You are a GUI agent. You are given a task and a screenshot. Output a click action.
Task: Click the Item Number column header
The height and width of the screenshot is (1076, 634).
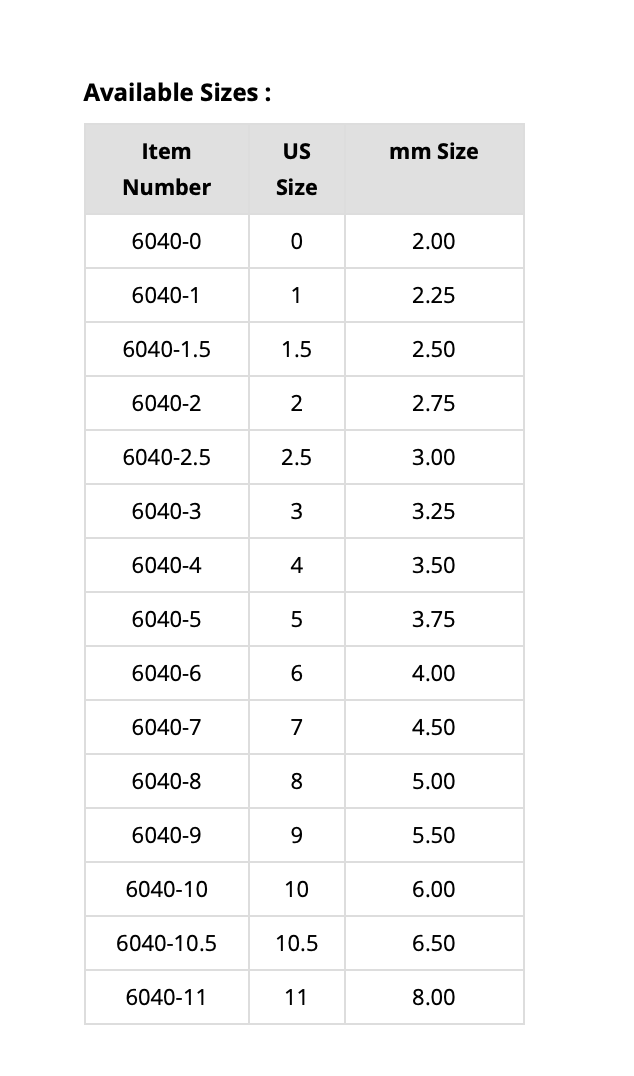tap(166, 169)
